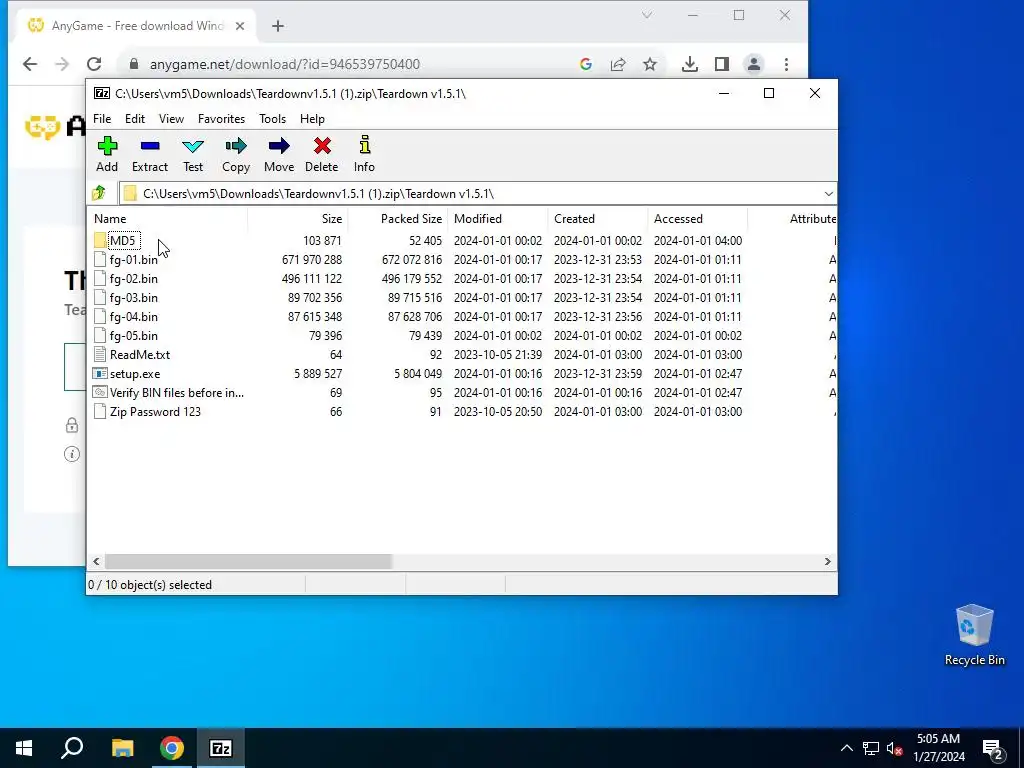Image resolution: width=1024 pixels, height=768 pixels.
Task: Sort by the Modified column header
Action: (498, 219)
